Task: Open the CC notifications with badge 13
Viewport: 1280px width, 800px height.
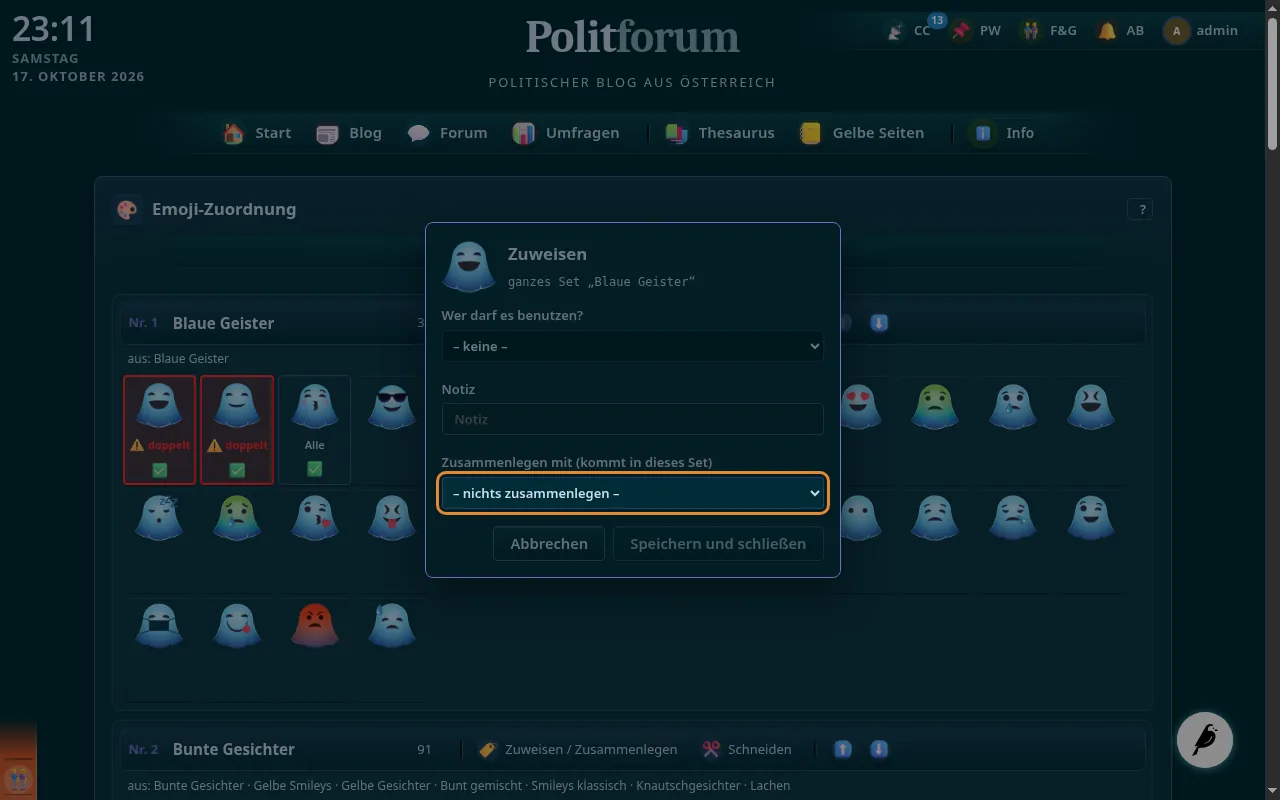Action: (910, 30)
